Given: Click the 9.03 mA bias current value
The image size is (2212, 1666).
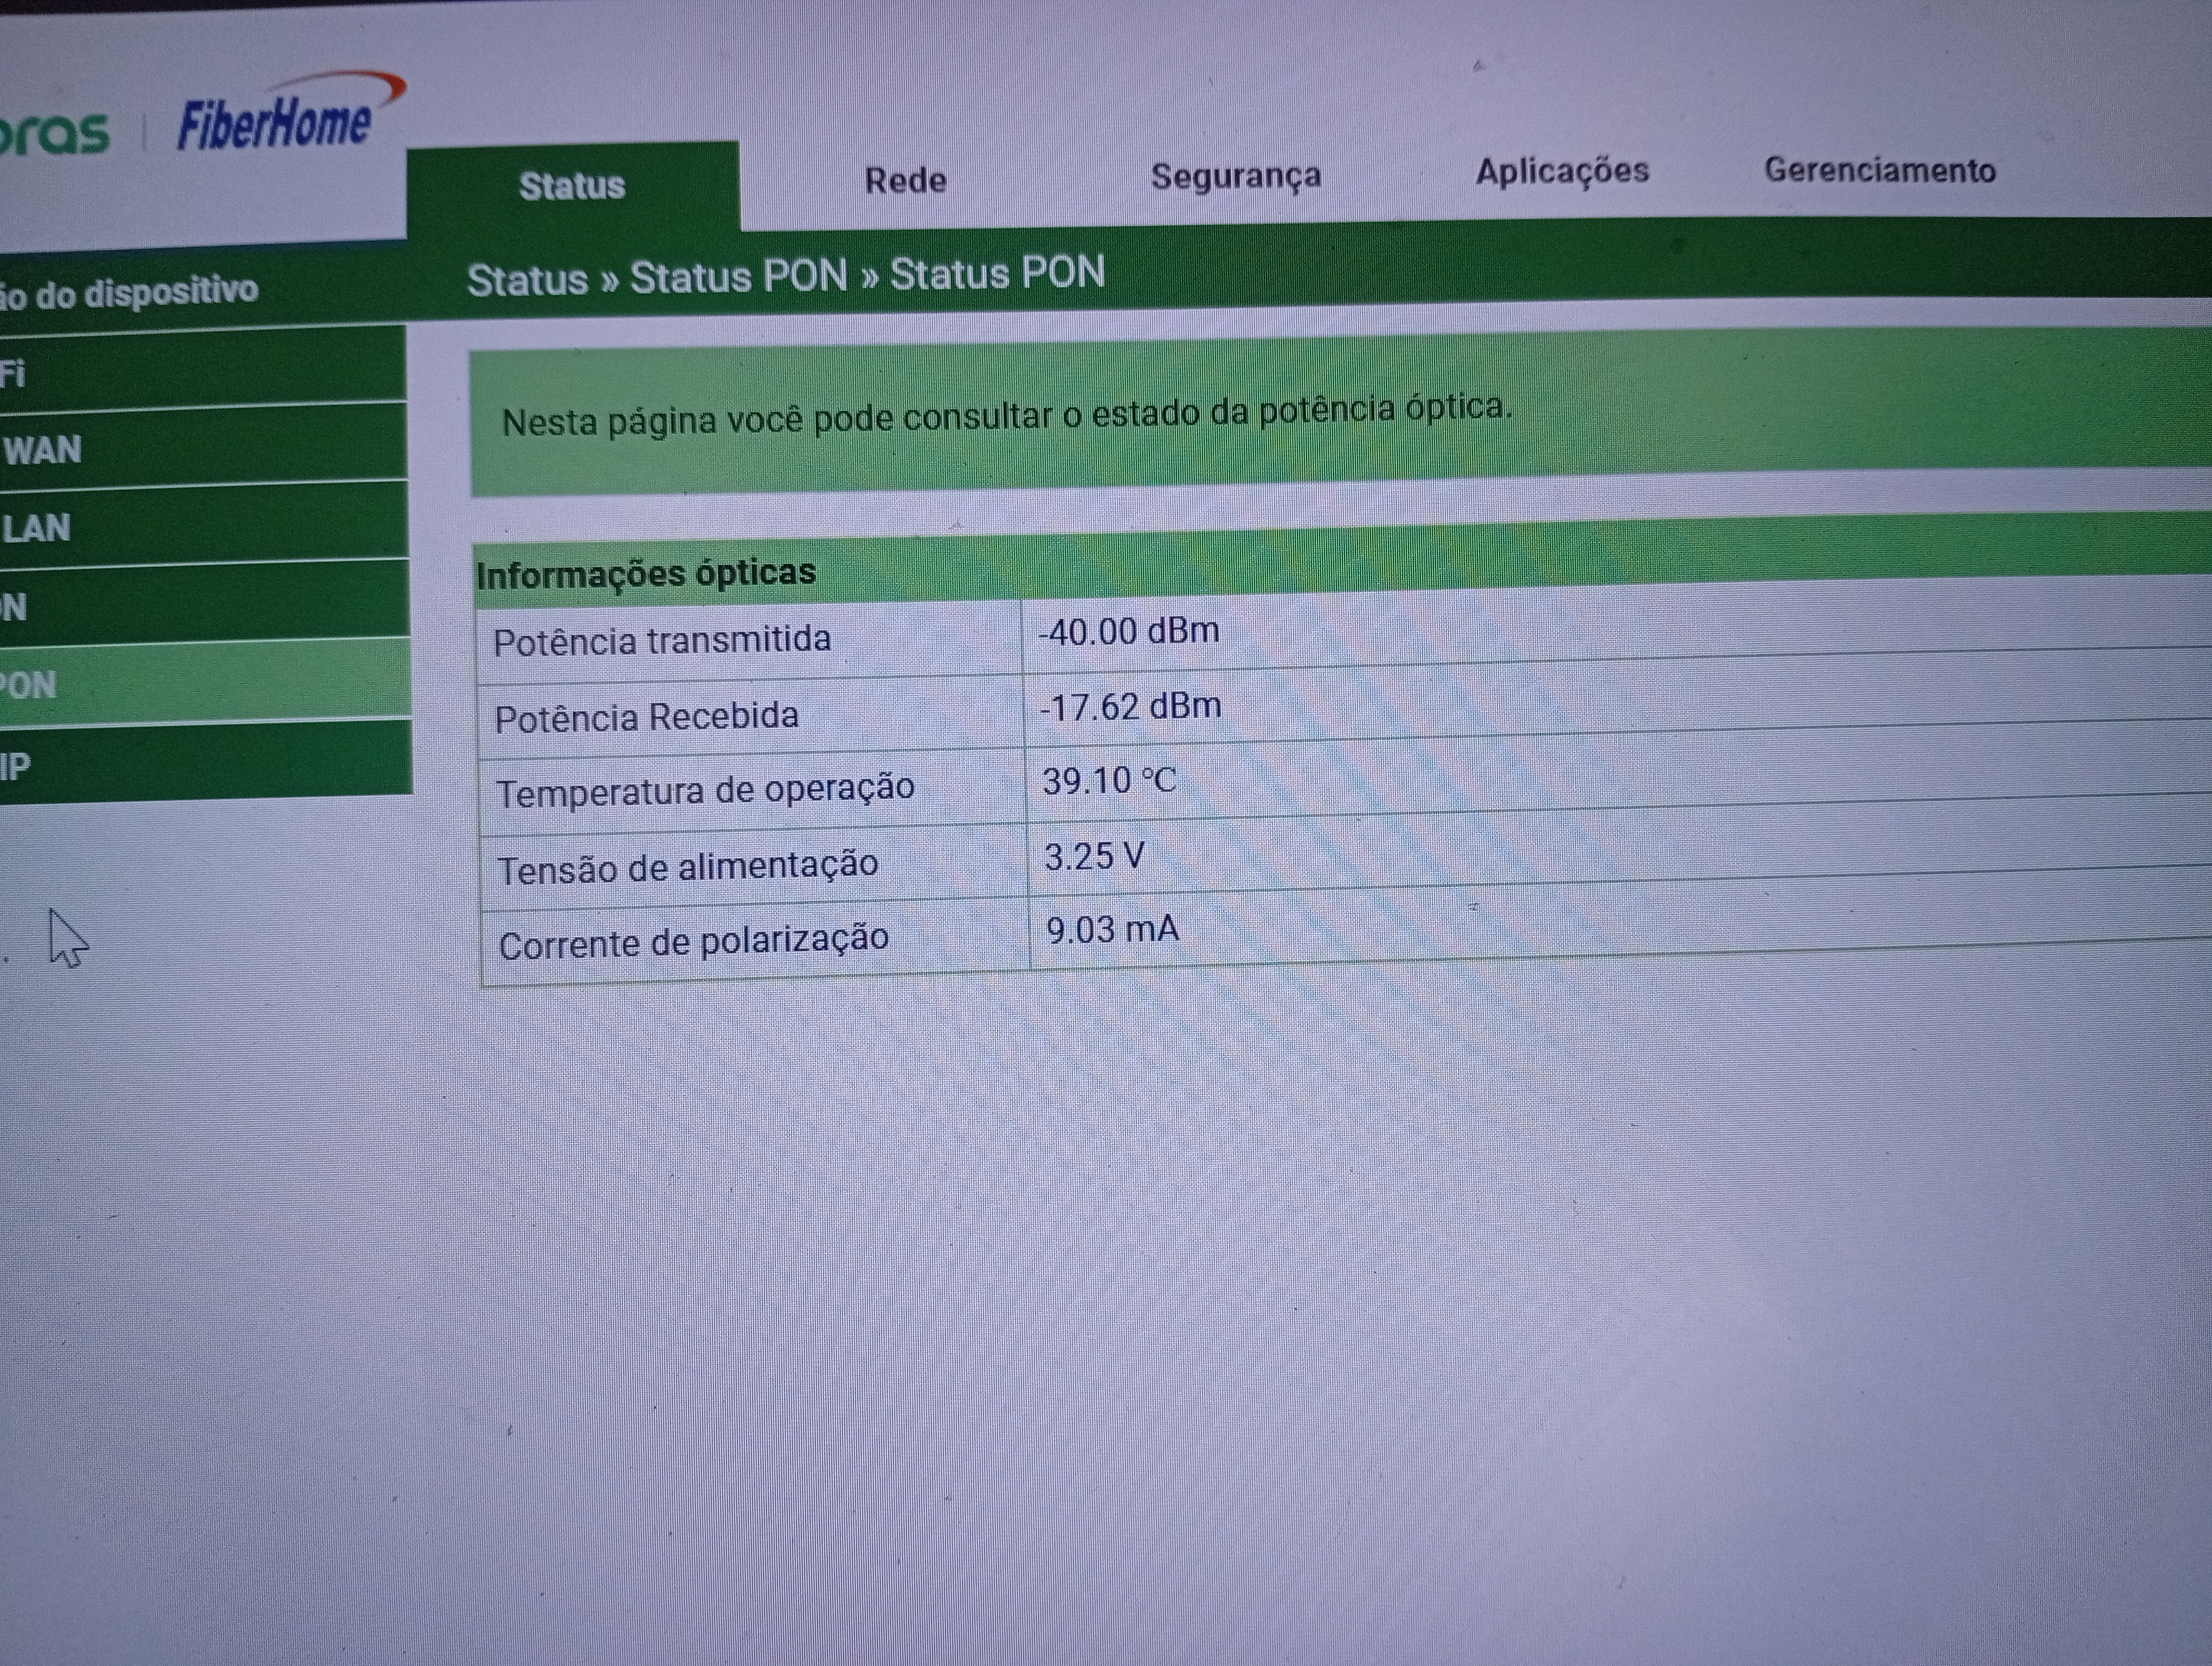Looking at the screenshot, I should tap(1112, 930).
